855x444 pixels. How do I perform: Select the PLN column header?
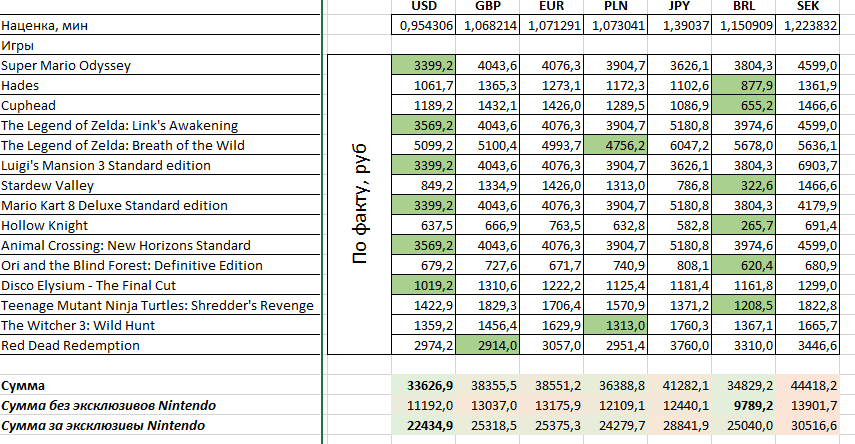616,7
